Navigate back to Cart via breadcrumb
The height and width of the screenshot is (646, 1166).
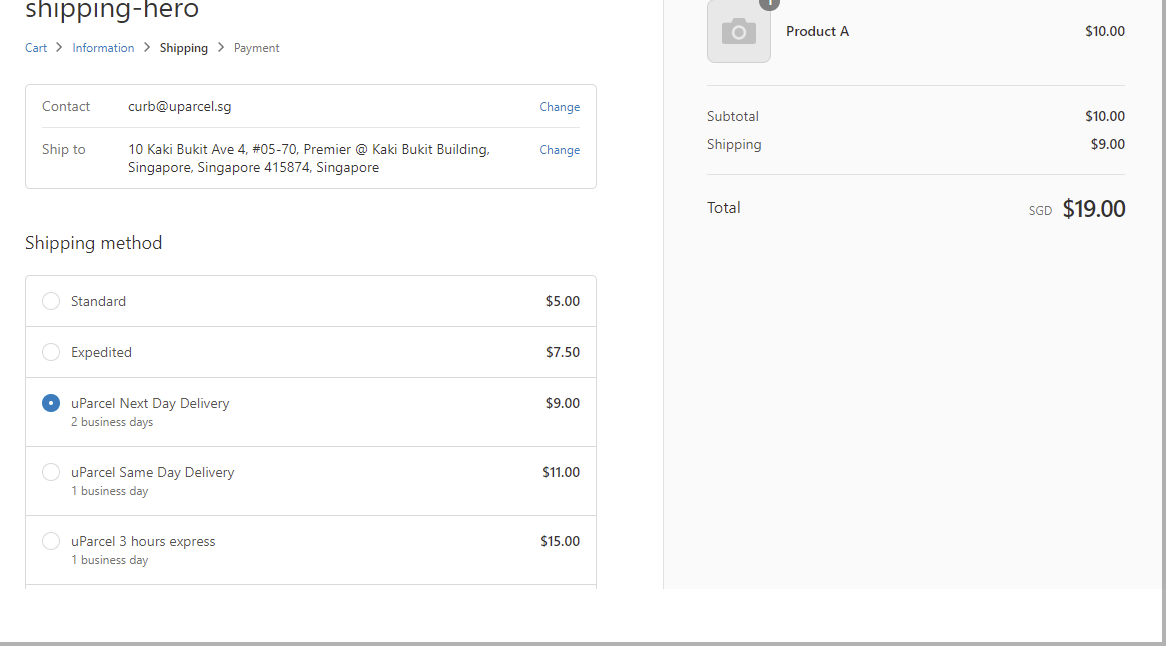(x=36, y=47)
